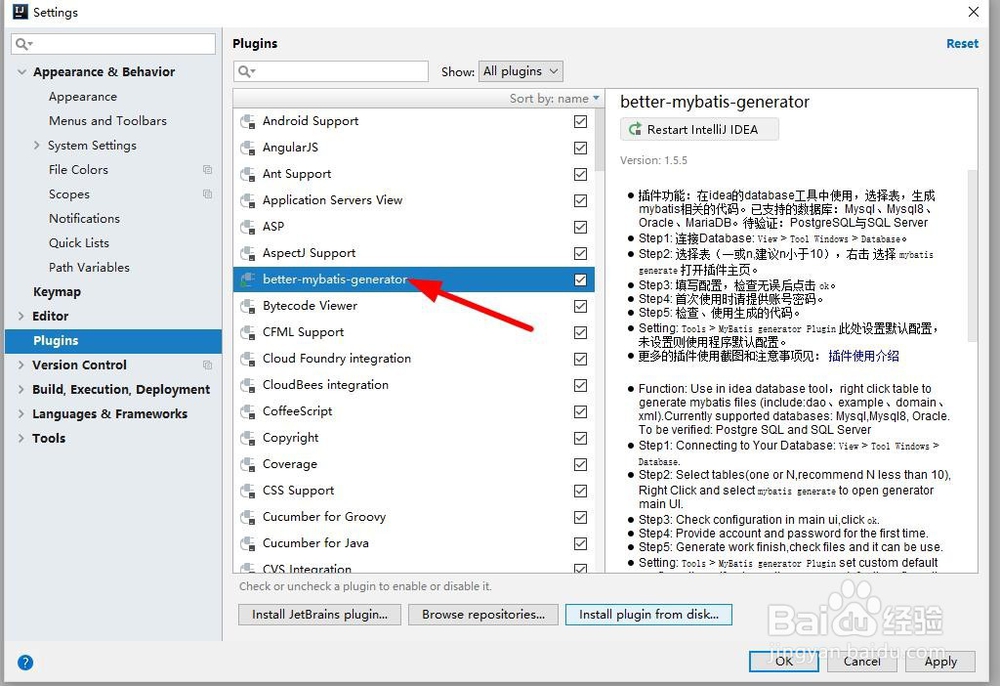The height and width of the screenshot is (686, 1000).
Task: Toggle better-mybatis-generator enabled checkbox
Action: point(580,280)
